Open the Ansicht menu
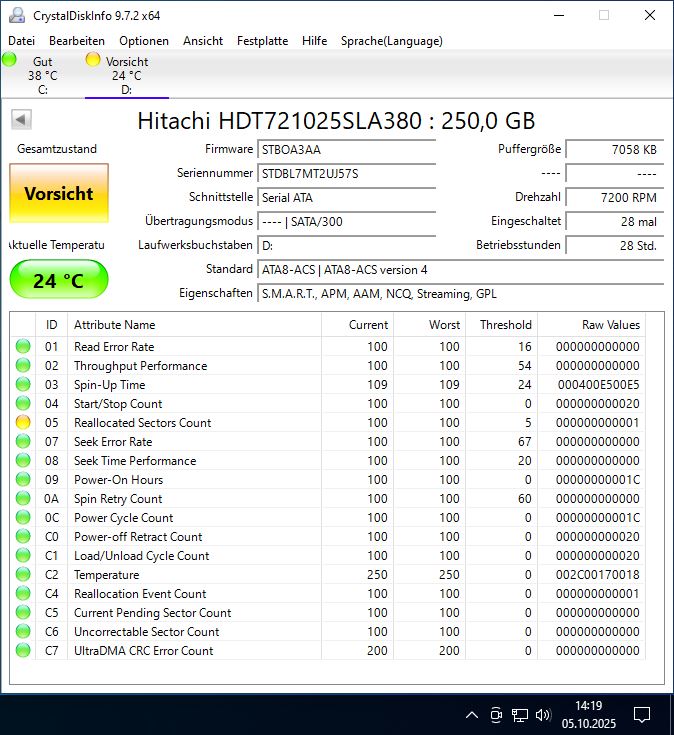Screen dimensions: 674x735 point(203,41)
